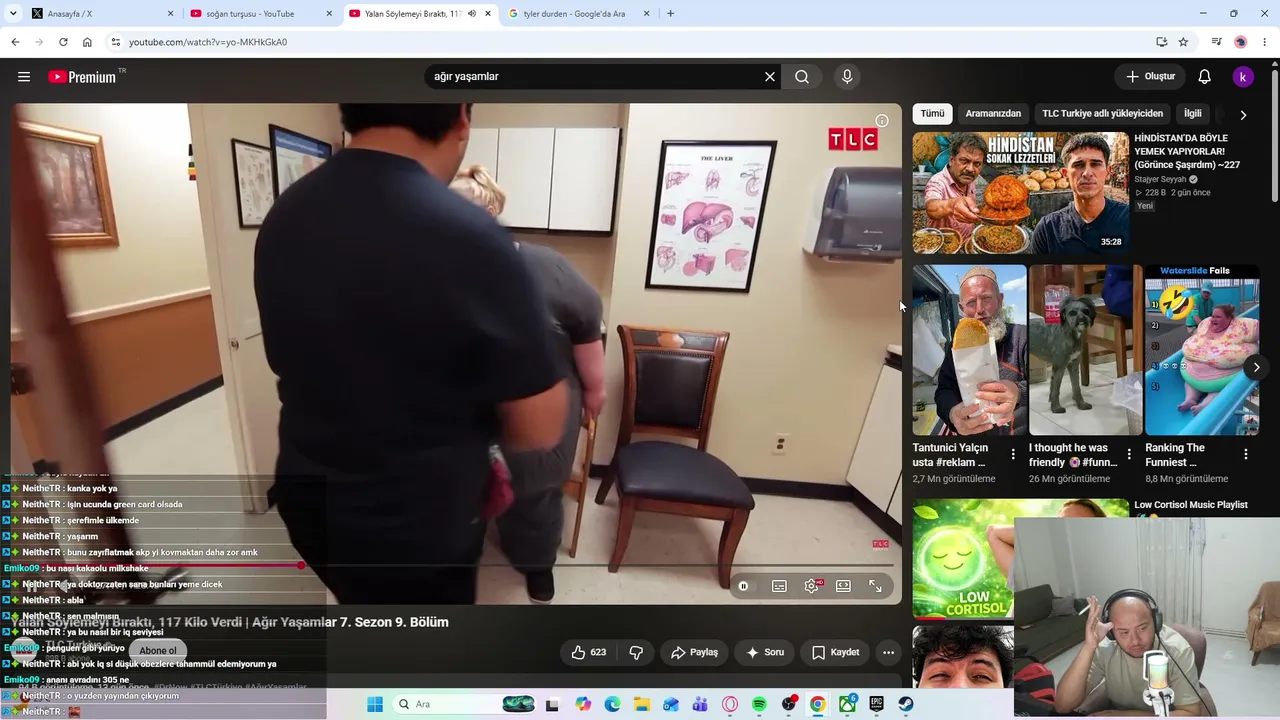The image size is (1280, 720).
Task: Close the tyler durden Google tab
Action: (x=646, y=14)
